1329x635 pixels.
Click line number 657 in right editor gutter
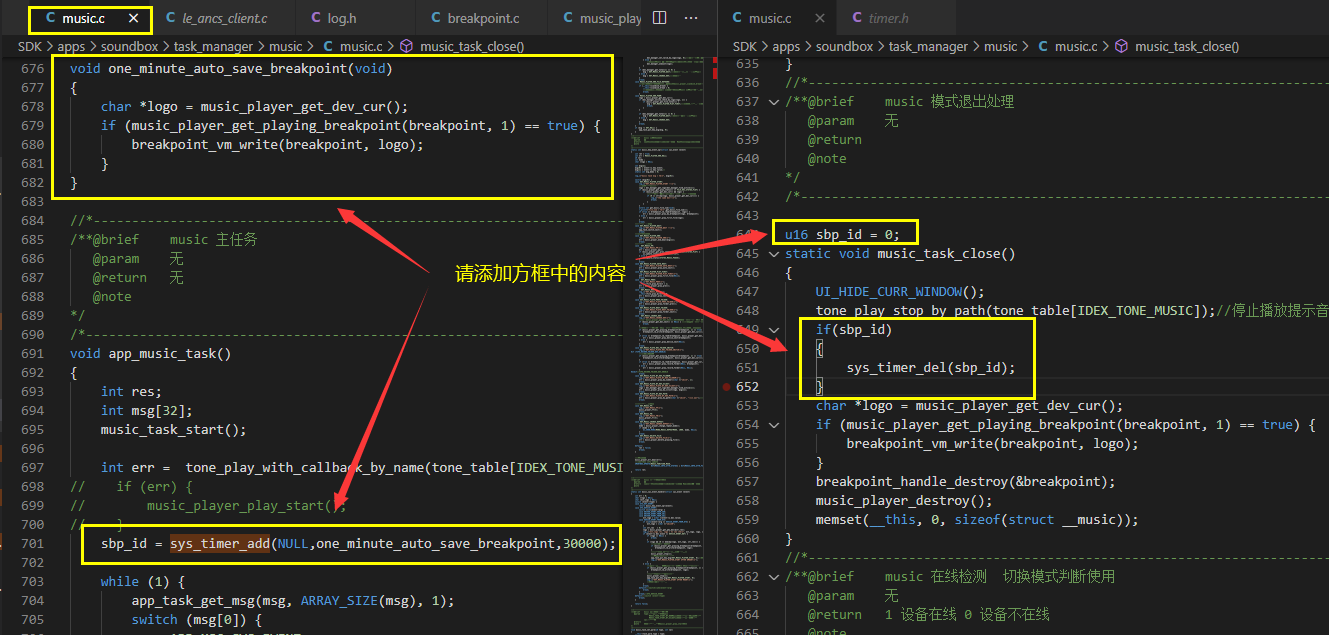point(747,481)
